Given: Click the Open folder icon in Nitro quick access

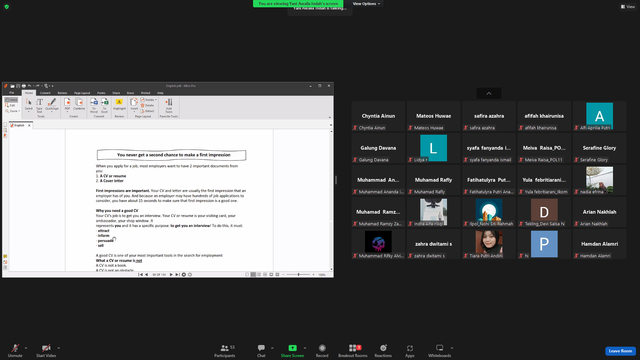Looking at the screenshot, I should [13, 86].
